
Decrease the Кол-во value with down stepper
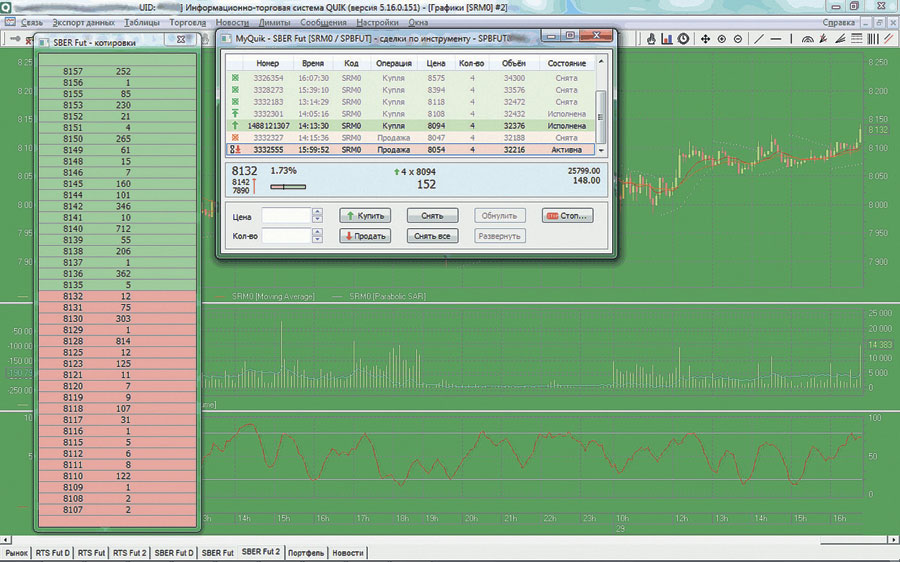pyautogui.click(x=317, y=240)
